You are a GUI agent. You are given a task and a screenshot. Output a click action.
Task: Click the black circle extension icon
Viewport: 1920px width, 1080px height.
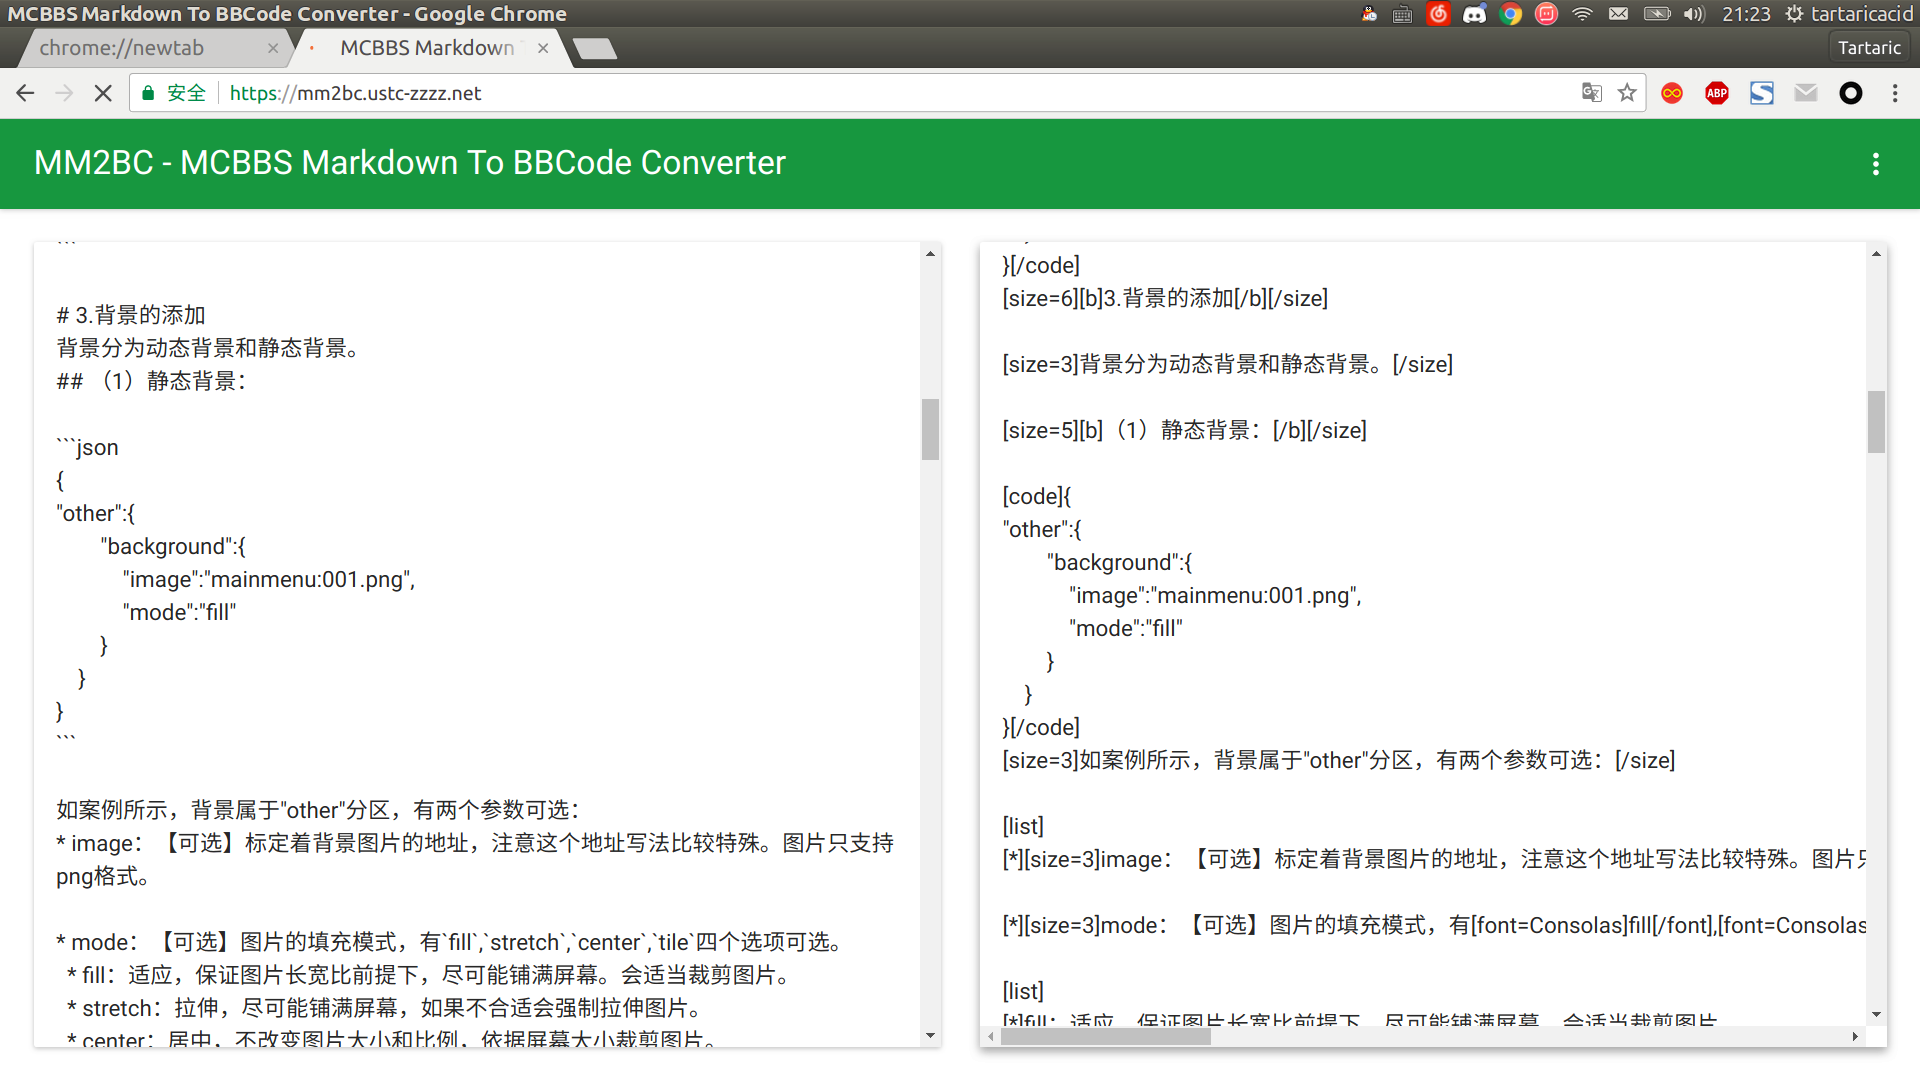(1851, 93)
